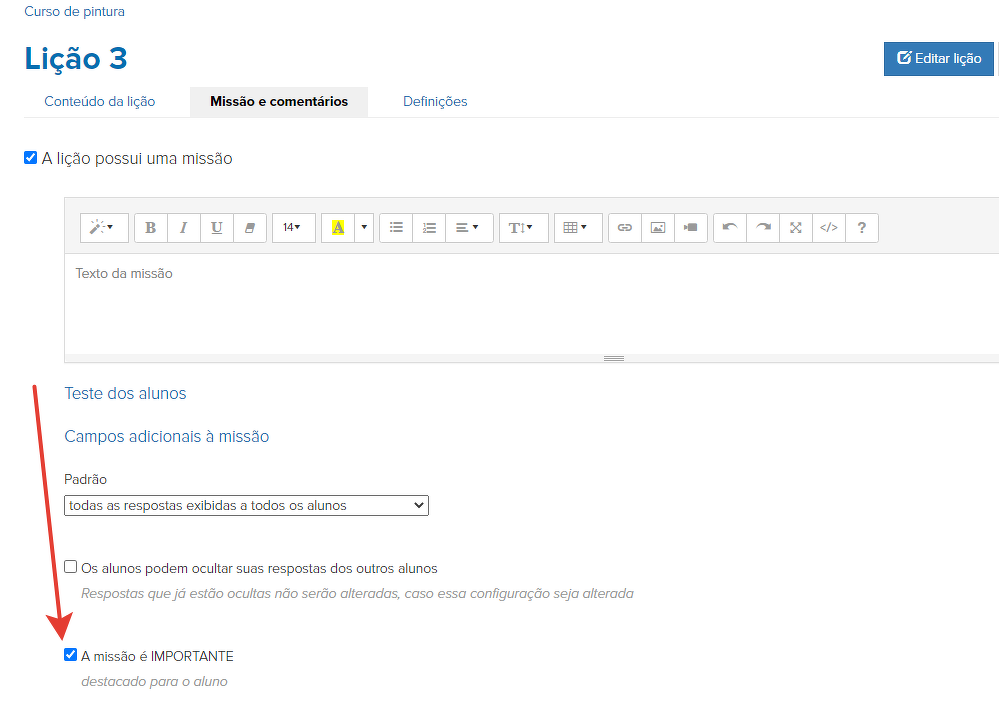Open the 'Teste dos alunos' link
The width and height of the screenshot is (999, 714).
tap(125, 393)
